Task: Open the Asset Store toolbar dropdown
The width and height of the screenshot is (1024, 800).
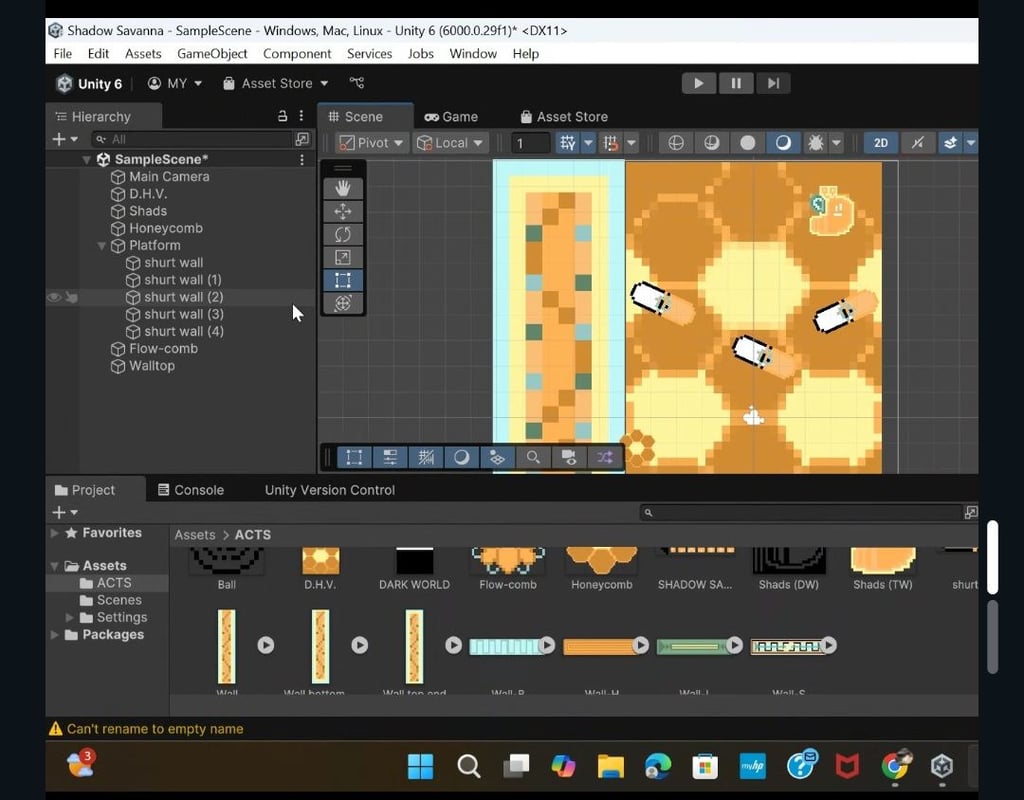Action: pos(275,84)
